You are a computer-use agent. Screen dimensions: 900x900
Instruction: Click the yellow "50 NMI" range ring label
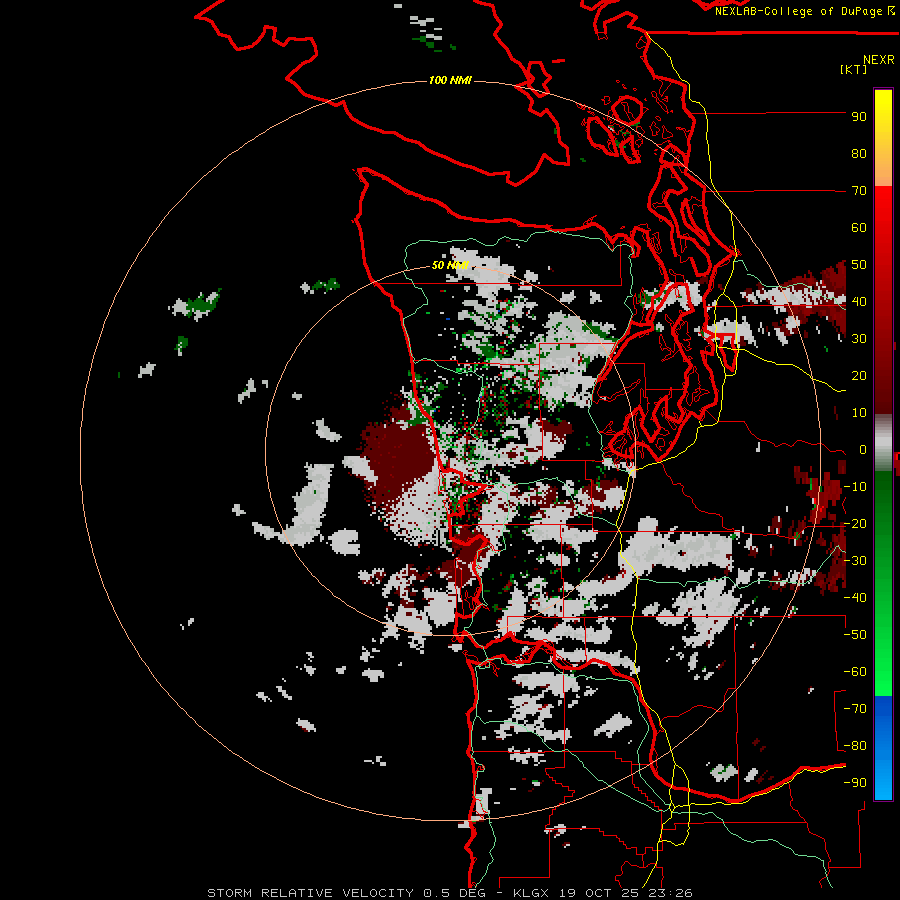point(450,265)
